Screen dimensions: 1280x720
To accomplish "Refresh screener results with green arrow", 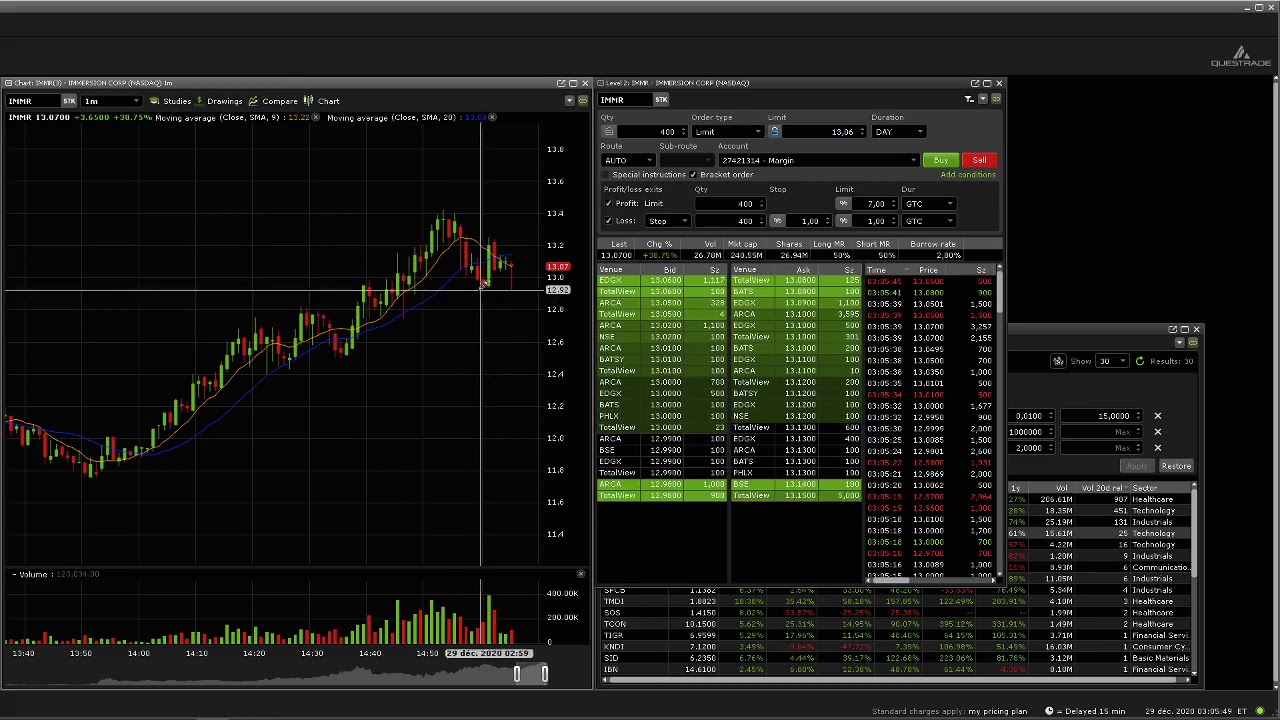I will click(1139, 361).
